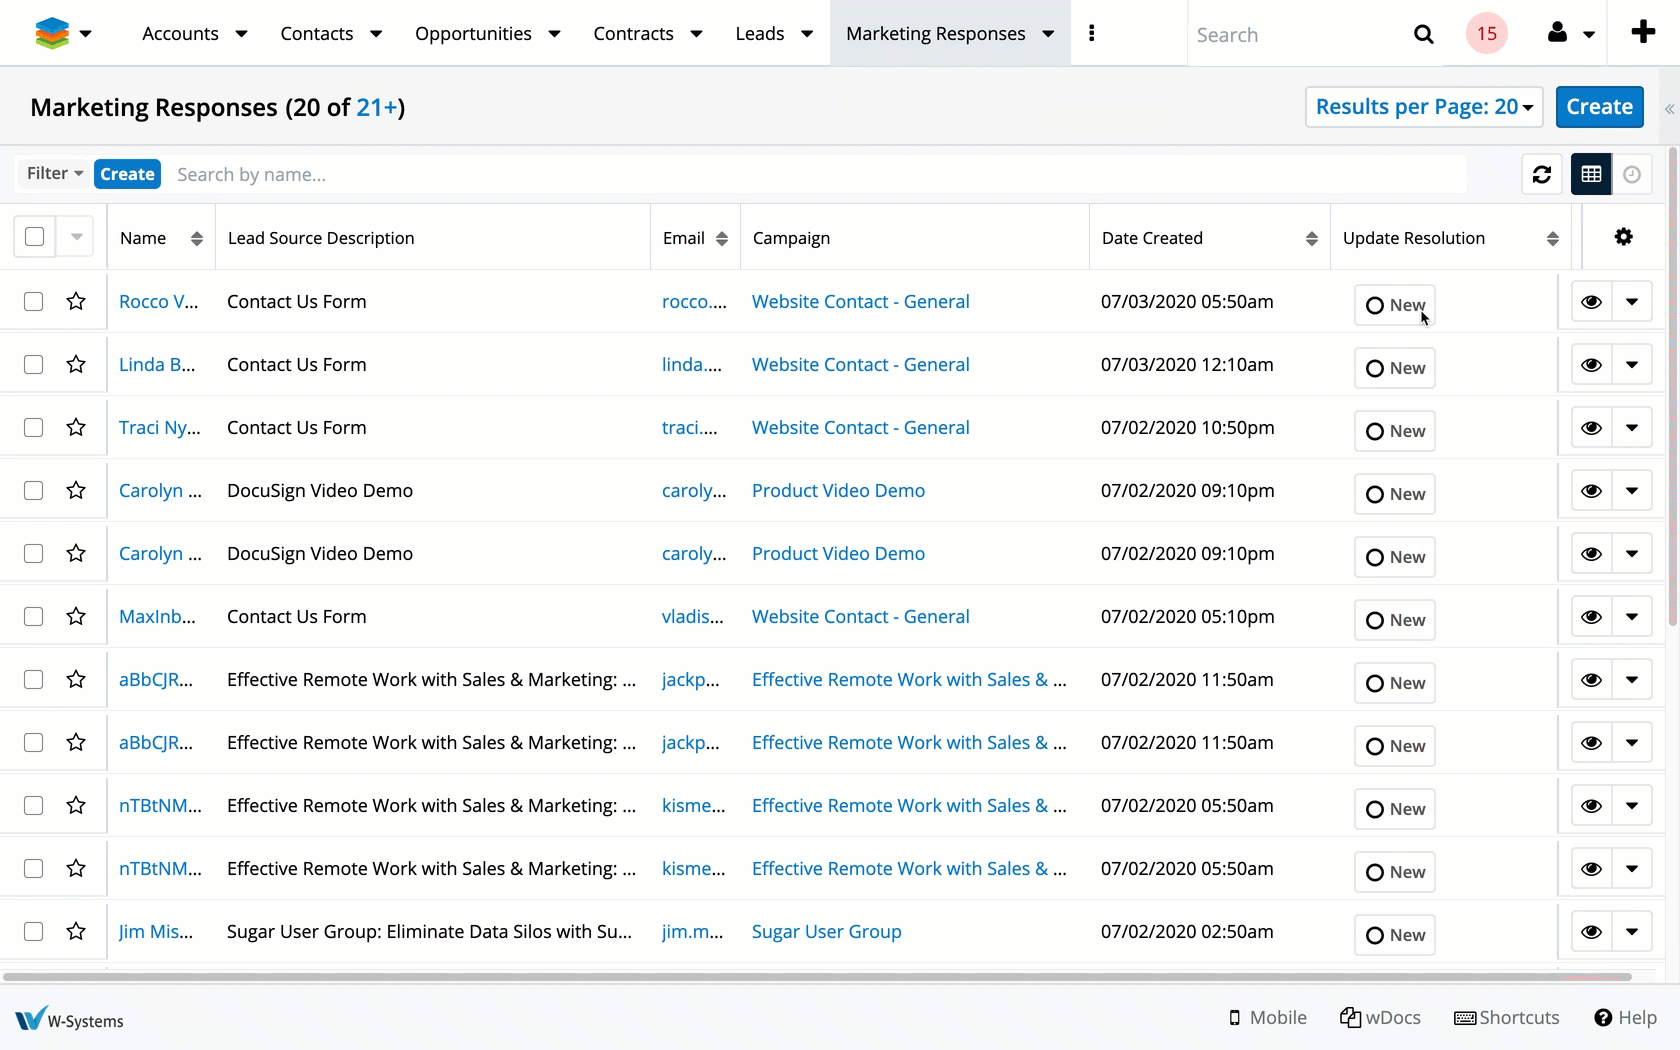Image resolution: width=1680 pixels, height=1050 pixels.
Task: Check the Rocco V... row checkbox
Action: pos(34,301)
